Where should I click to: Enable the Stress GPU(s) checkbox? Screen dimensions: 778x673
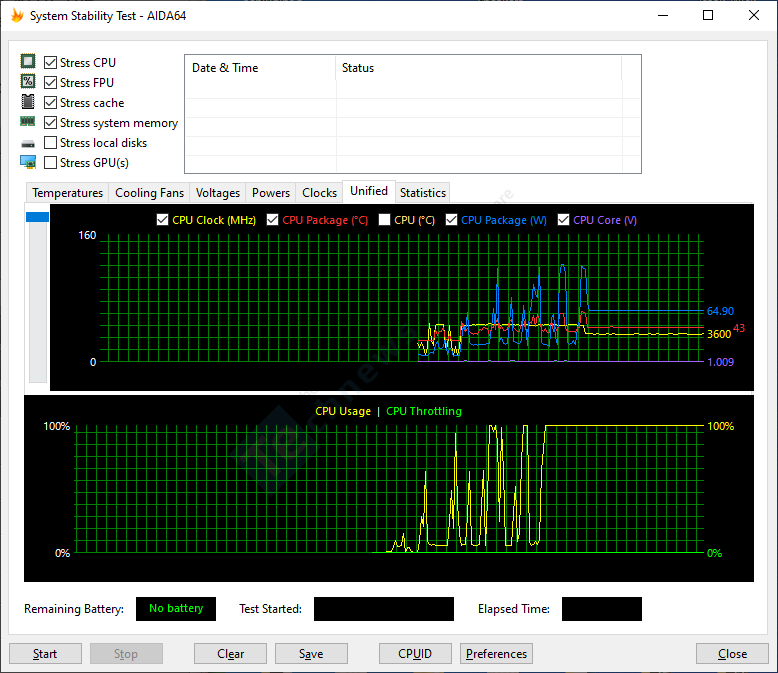[x=50, y=162]
